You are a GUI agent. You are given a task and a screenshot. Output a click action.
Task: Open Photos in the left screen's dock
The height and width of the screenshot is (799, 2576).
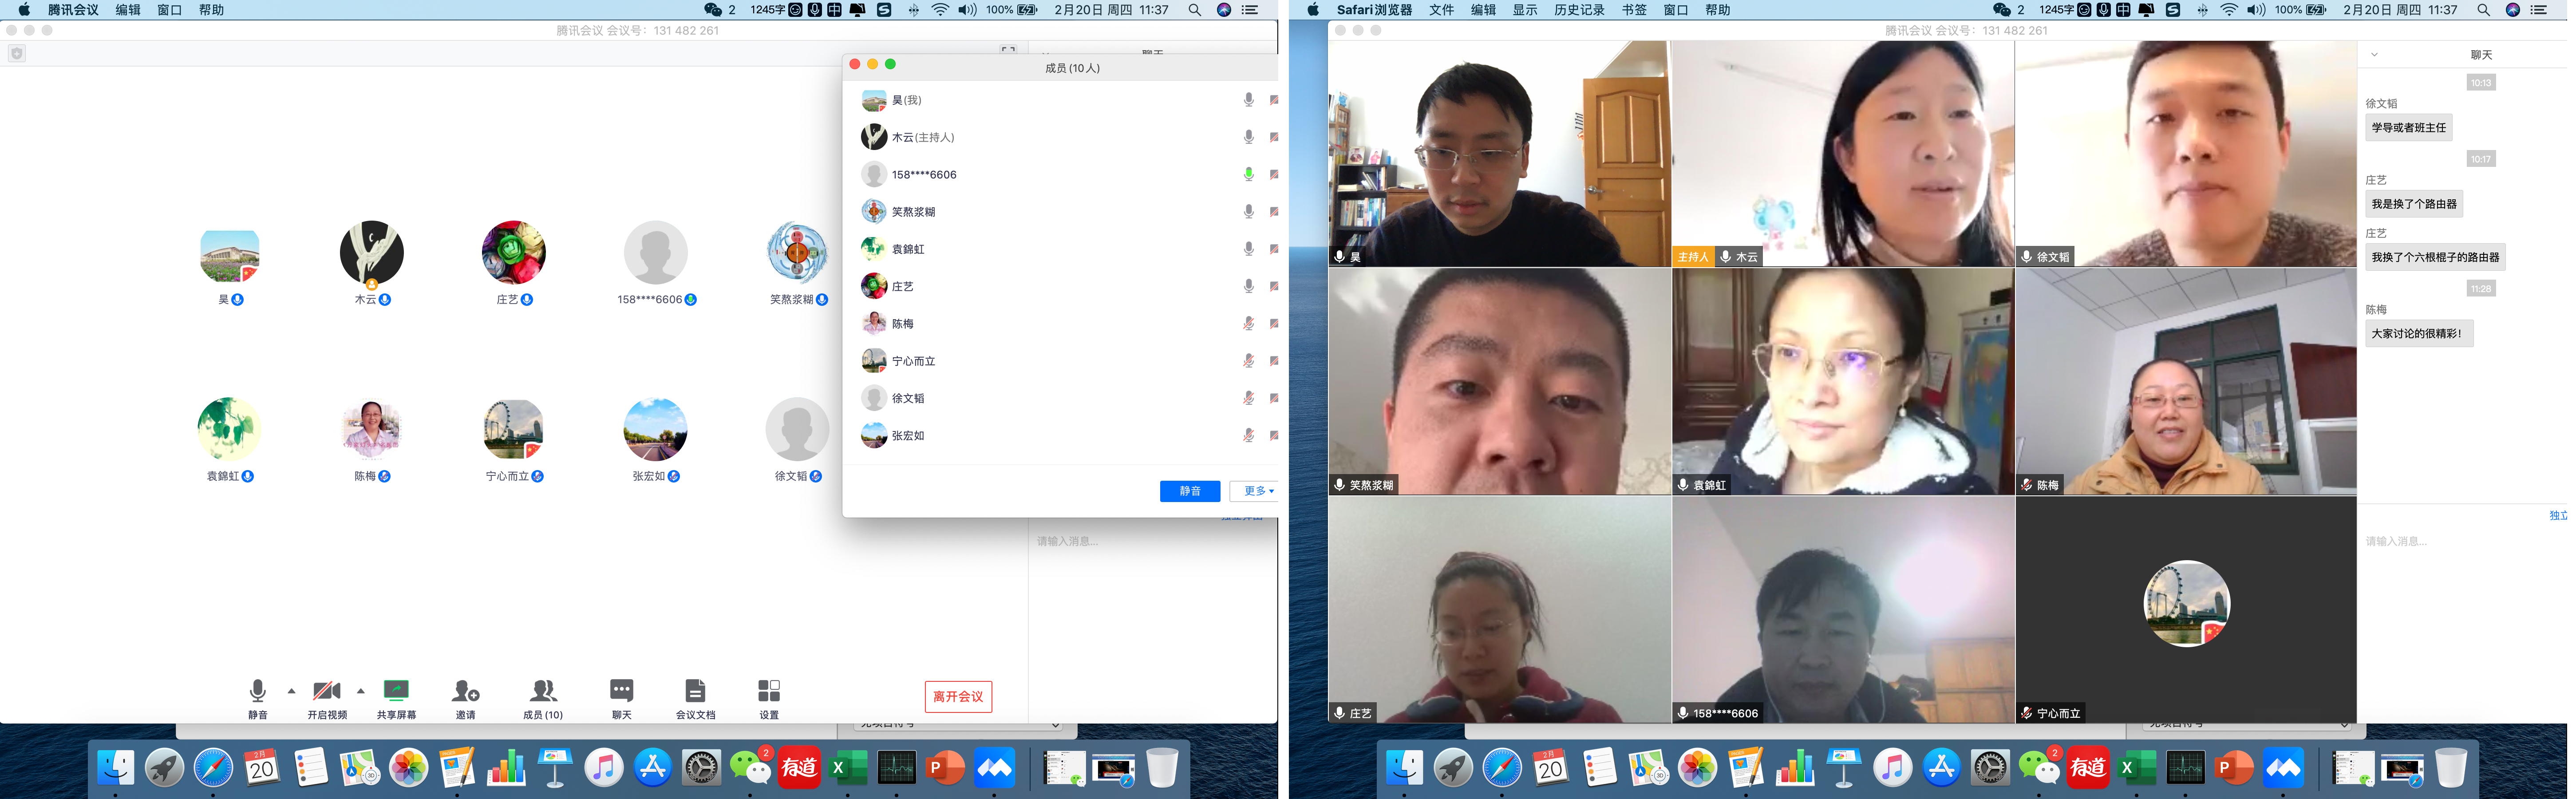coord(408,768)
